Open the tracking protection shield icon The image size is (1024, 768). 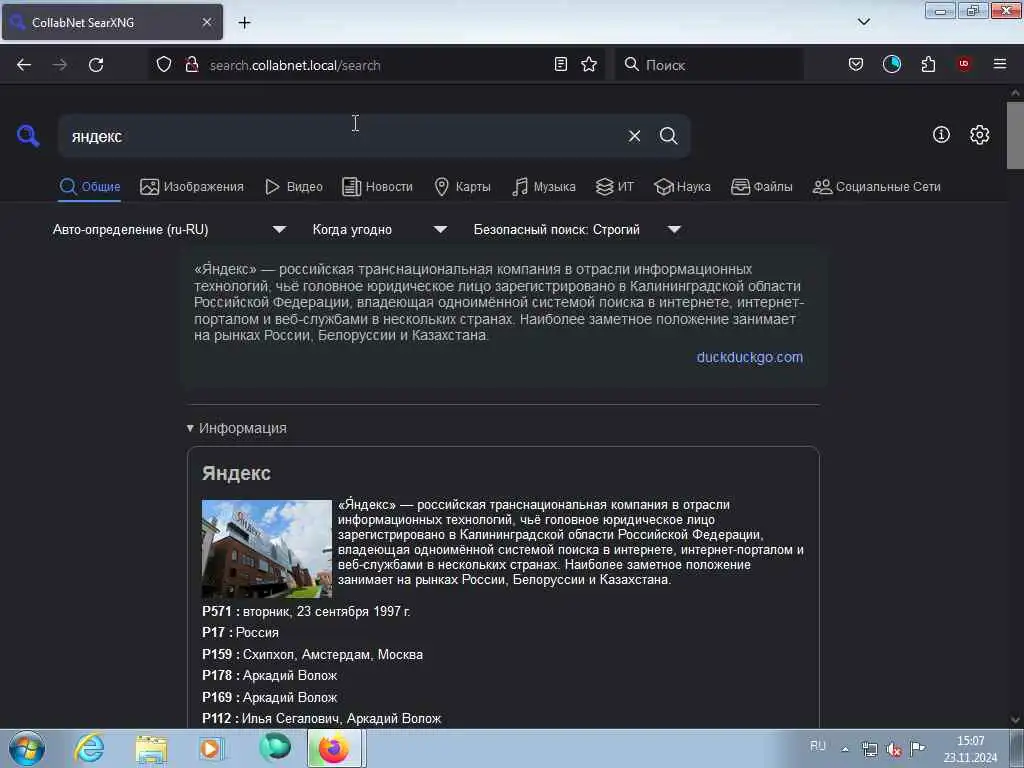click(x=164, y=65)
